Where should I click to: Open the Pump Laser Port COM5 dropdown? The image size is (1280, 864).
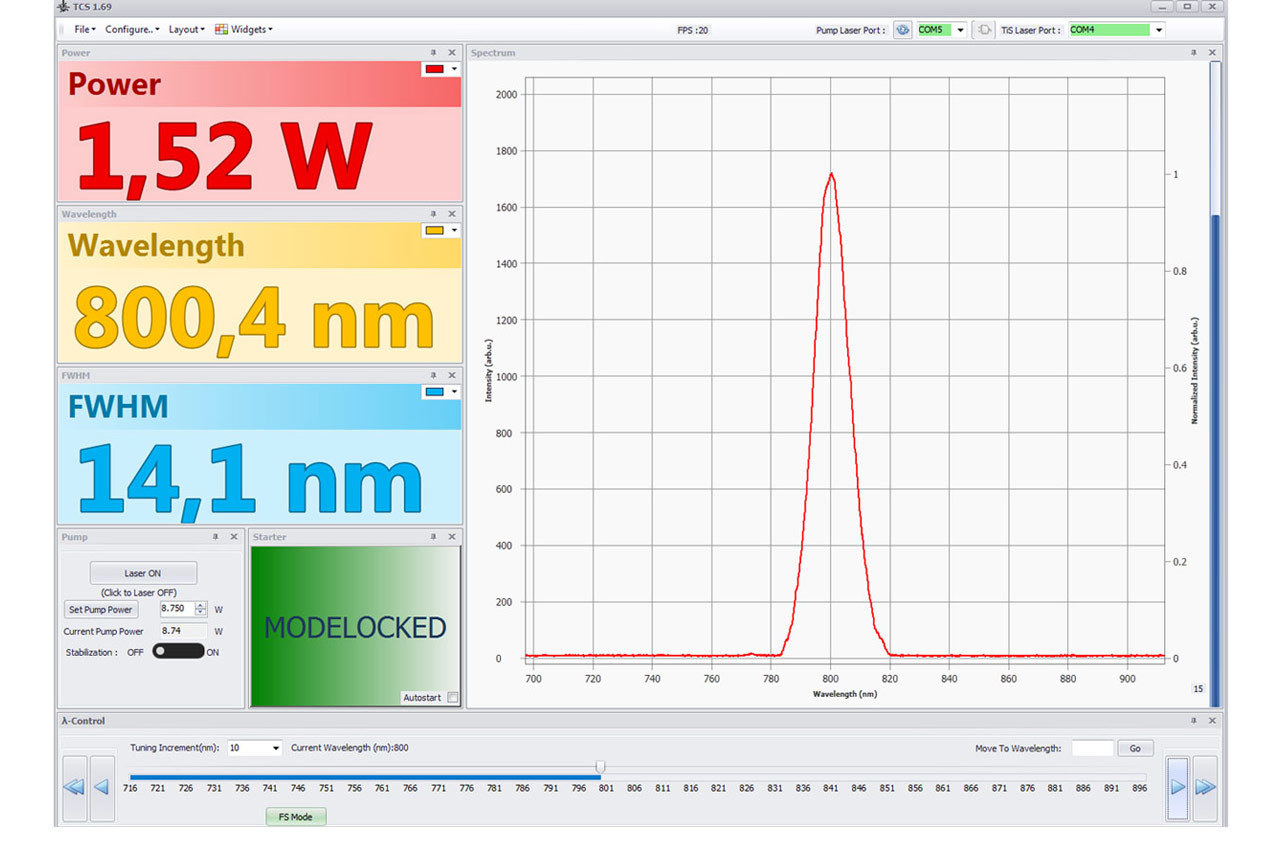click(x=960, y=30)
